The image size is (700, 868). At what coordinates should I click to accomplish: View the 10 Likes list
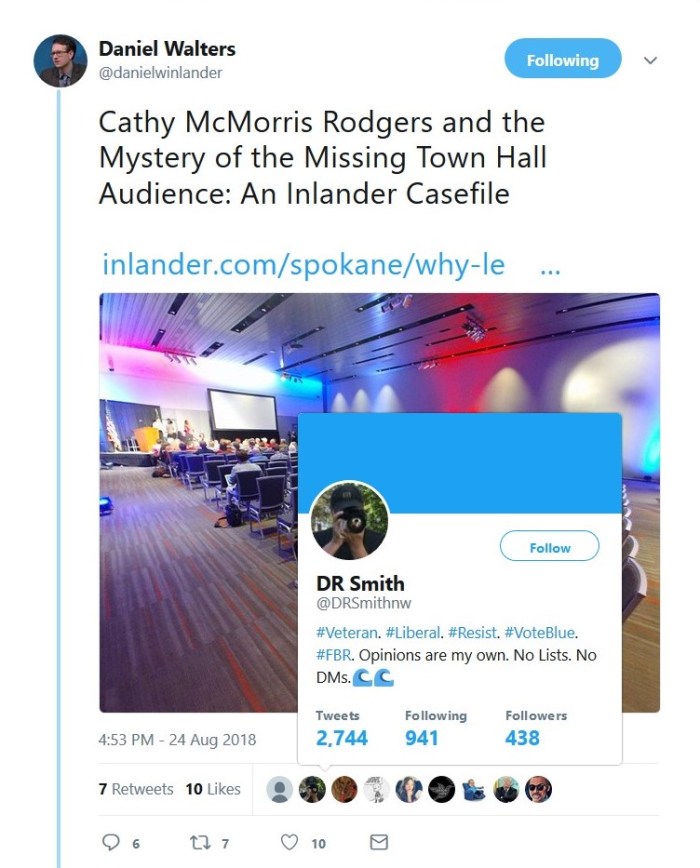(x=213, y=789)
